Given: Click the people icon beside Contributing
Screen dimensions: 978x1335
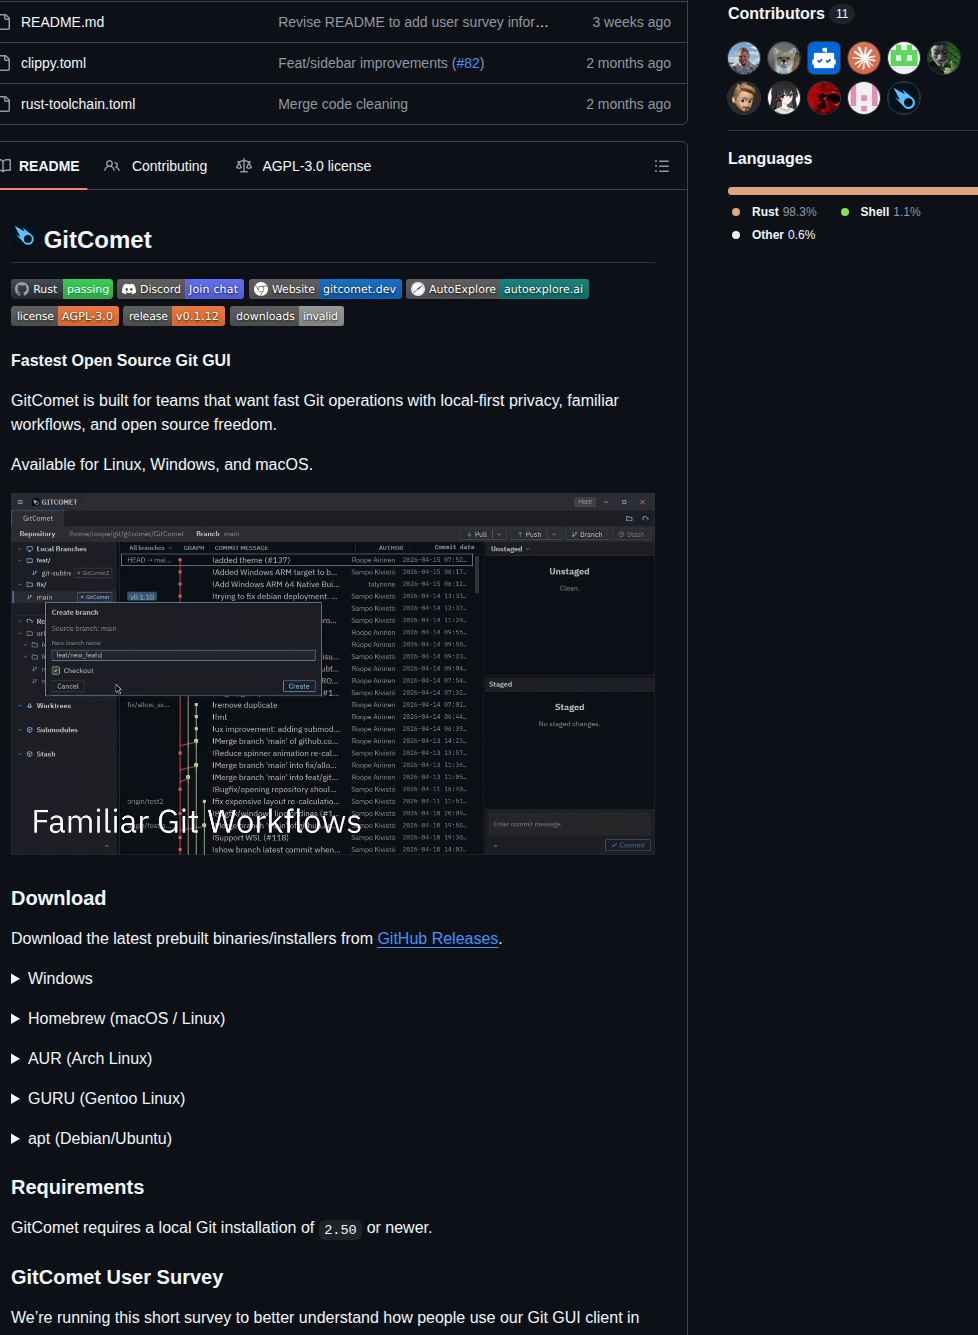Looking at the screenshot, I should (112, 166).
